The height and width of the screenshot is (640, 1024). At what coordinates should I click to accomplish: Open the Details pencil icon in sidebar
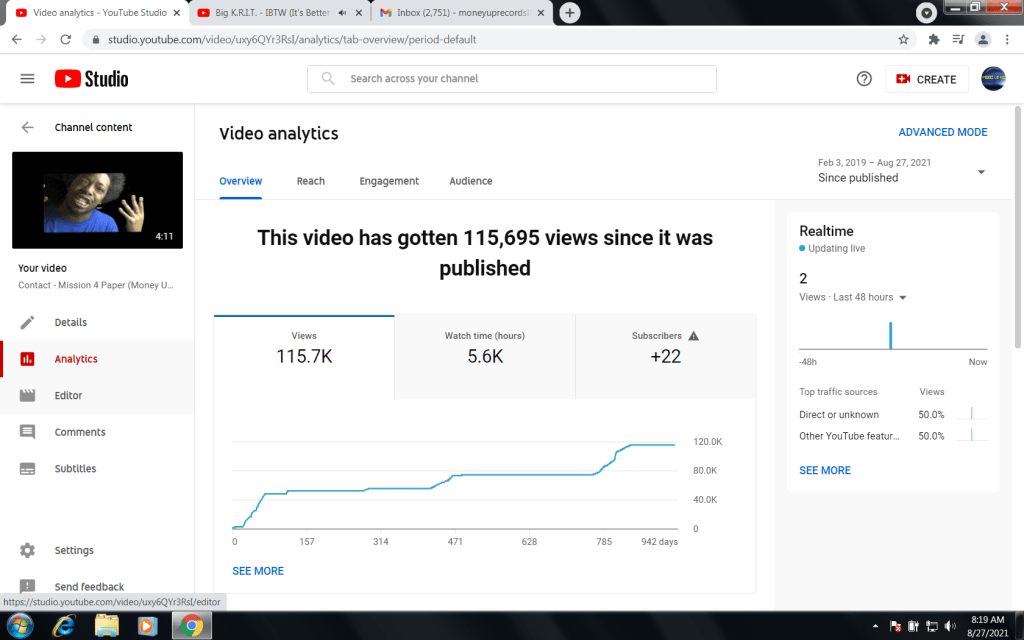pos(27,322)
